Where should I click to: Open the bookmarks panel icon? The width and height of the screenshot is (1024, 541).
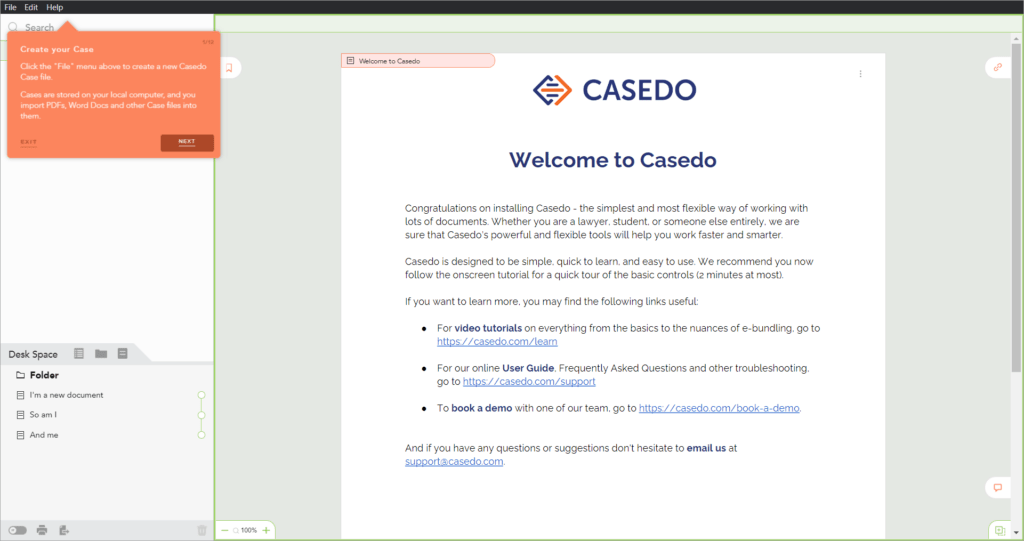point(229,67)
